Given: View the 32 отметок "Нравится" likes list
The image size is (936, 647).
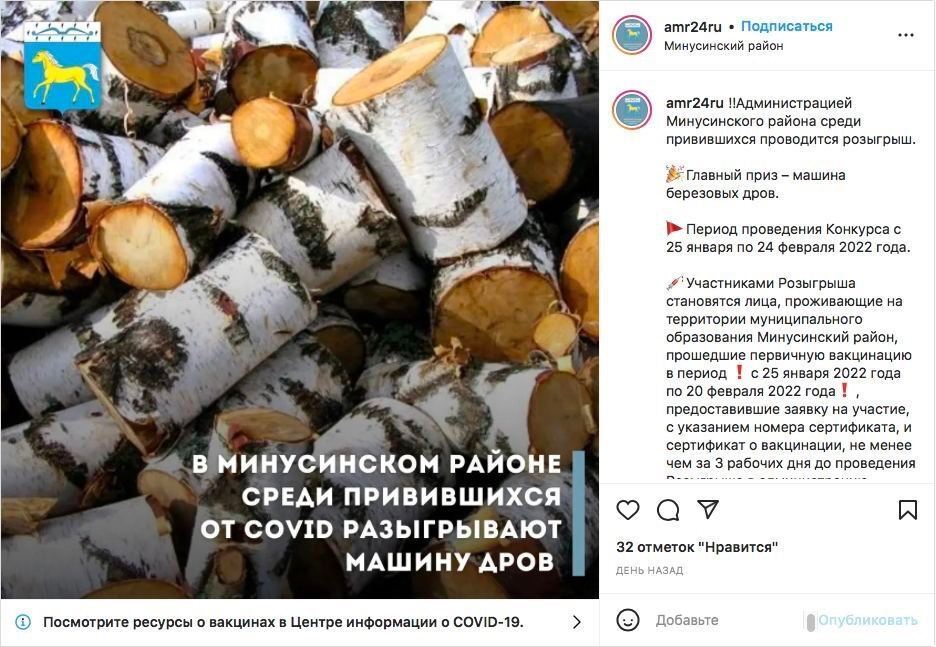Looking at the screenshot, I should coord(697,547).
